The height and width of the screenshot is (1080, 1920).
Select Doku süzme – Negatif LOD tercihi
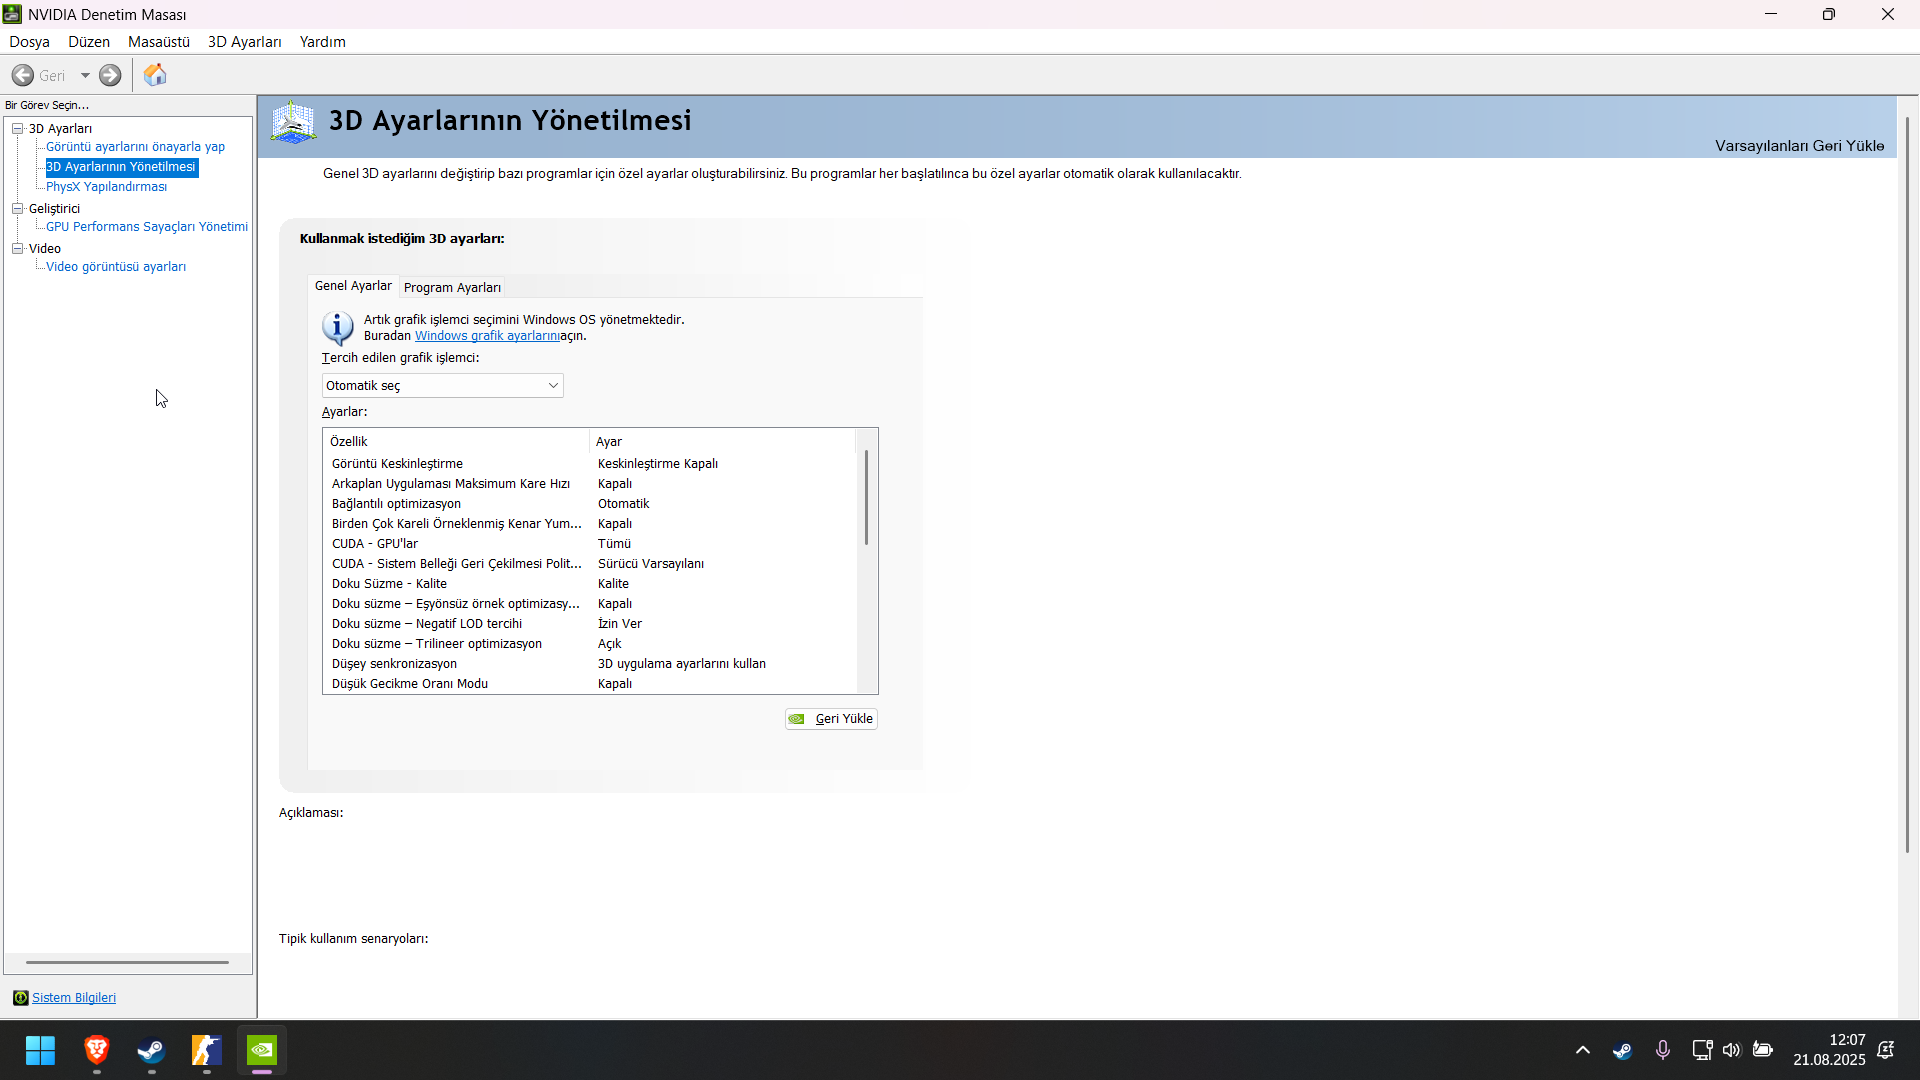592,624
